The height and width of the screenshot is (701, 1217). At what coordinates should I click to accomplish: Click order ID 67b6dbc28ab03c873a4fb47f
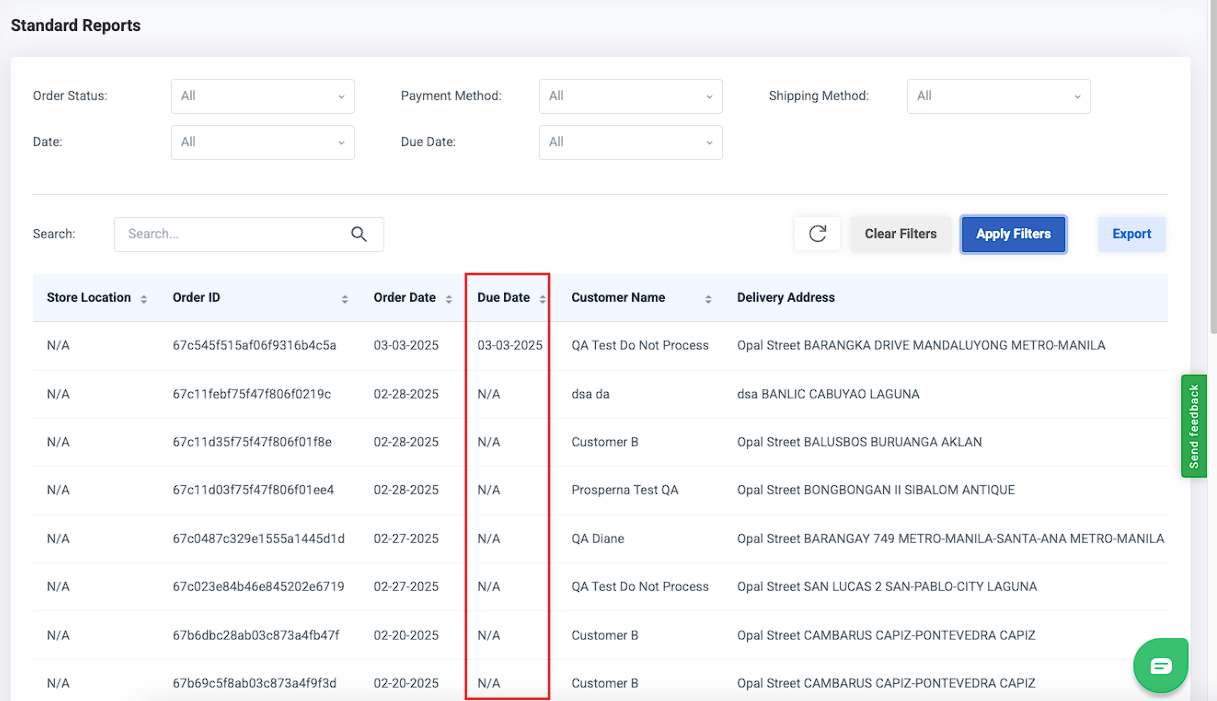click(x=256, y=635)
